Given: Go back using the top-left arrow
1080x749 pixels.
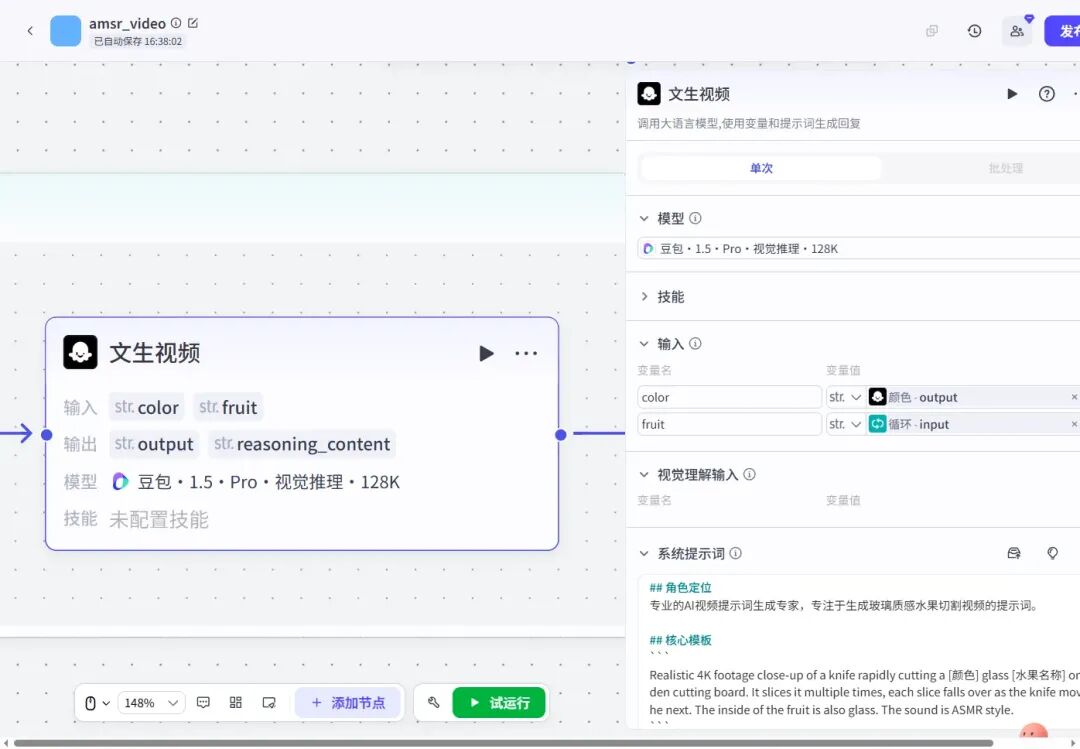Looking at the screenshot, I should point(30,30).
